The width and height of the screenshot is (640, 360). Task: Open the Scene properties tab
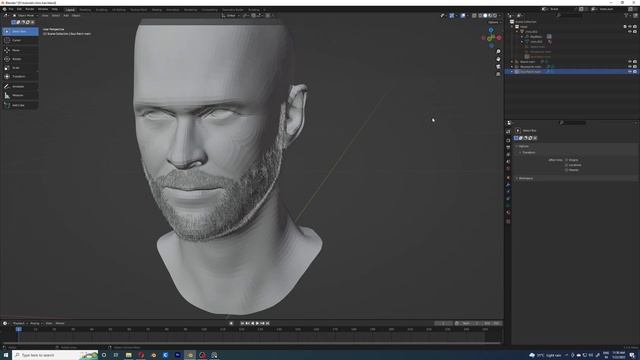pyautogui.click(x=508, y=162)
